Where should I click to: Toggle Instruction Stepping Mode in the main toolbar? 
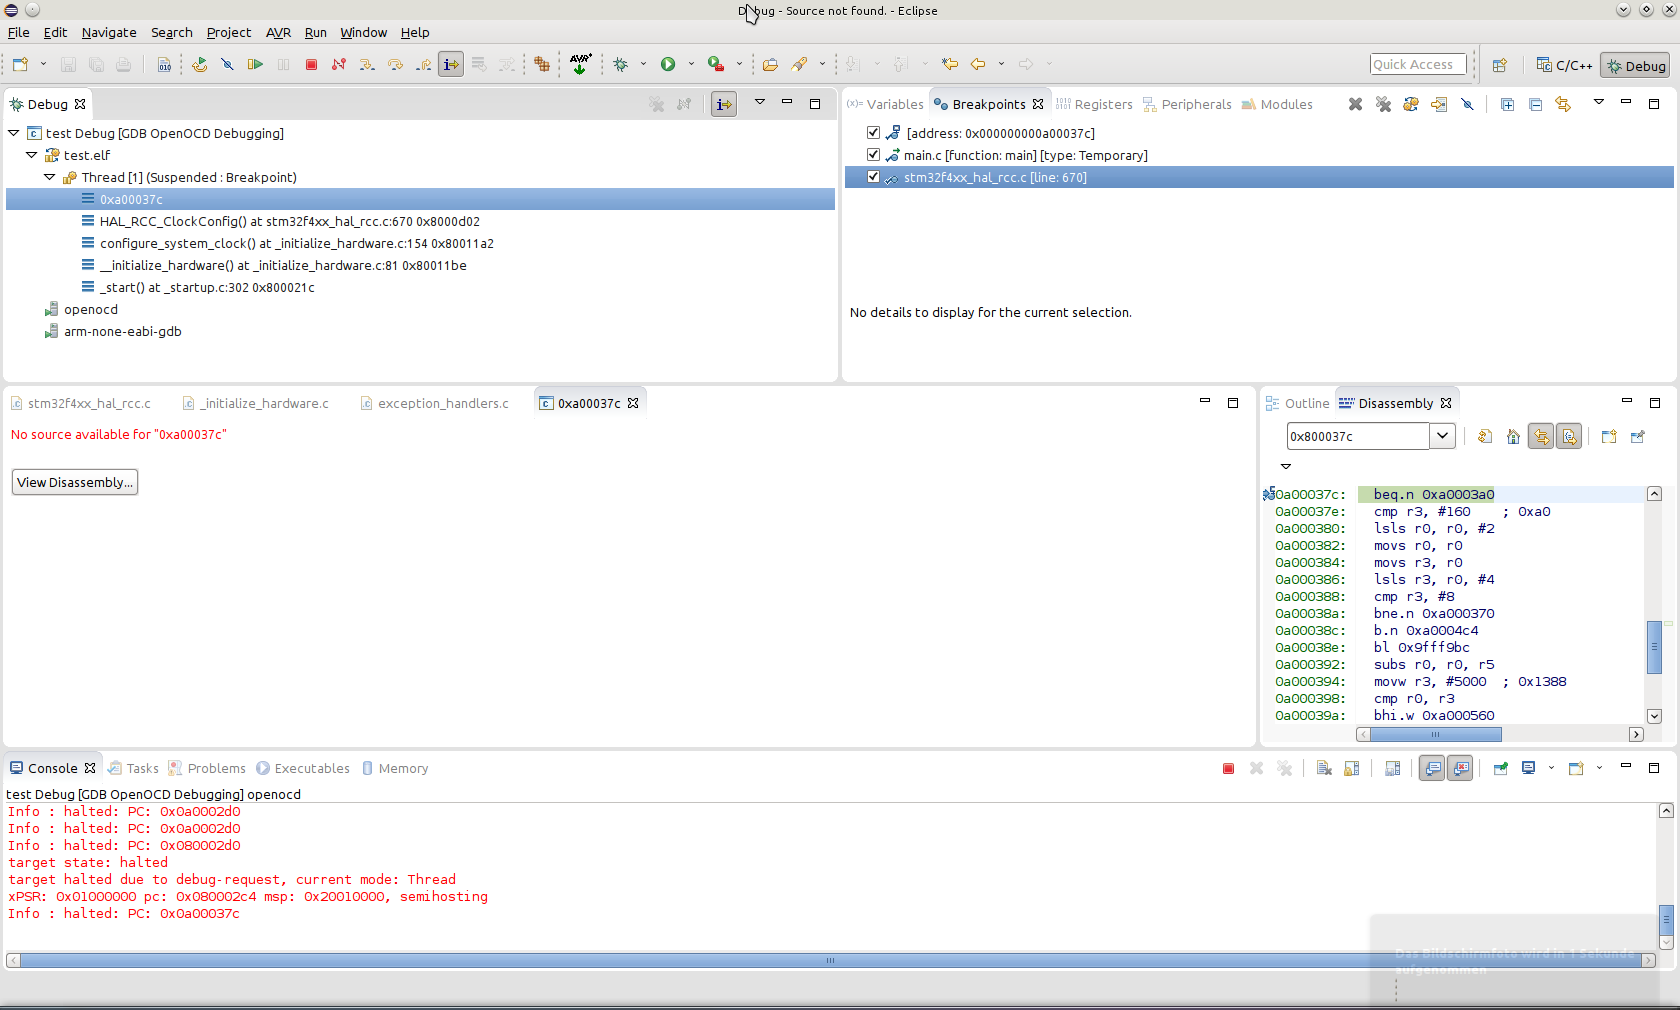(451, 64)
